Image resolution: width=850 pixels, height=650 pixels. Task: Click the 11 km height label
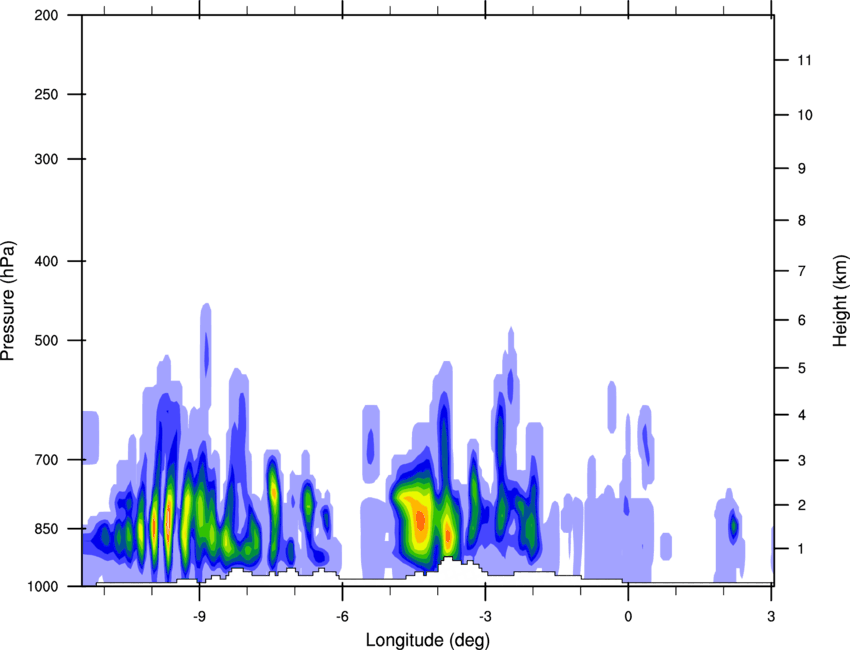(x=805, y=60)
